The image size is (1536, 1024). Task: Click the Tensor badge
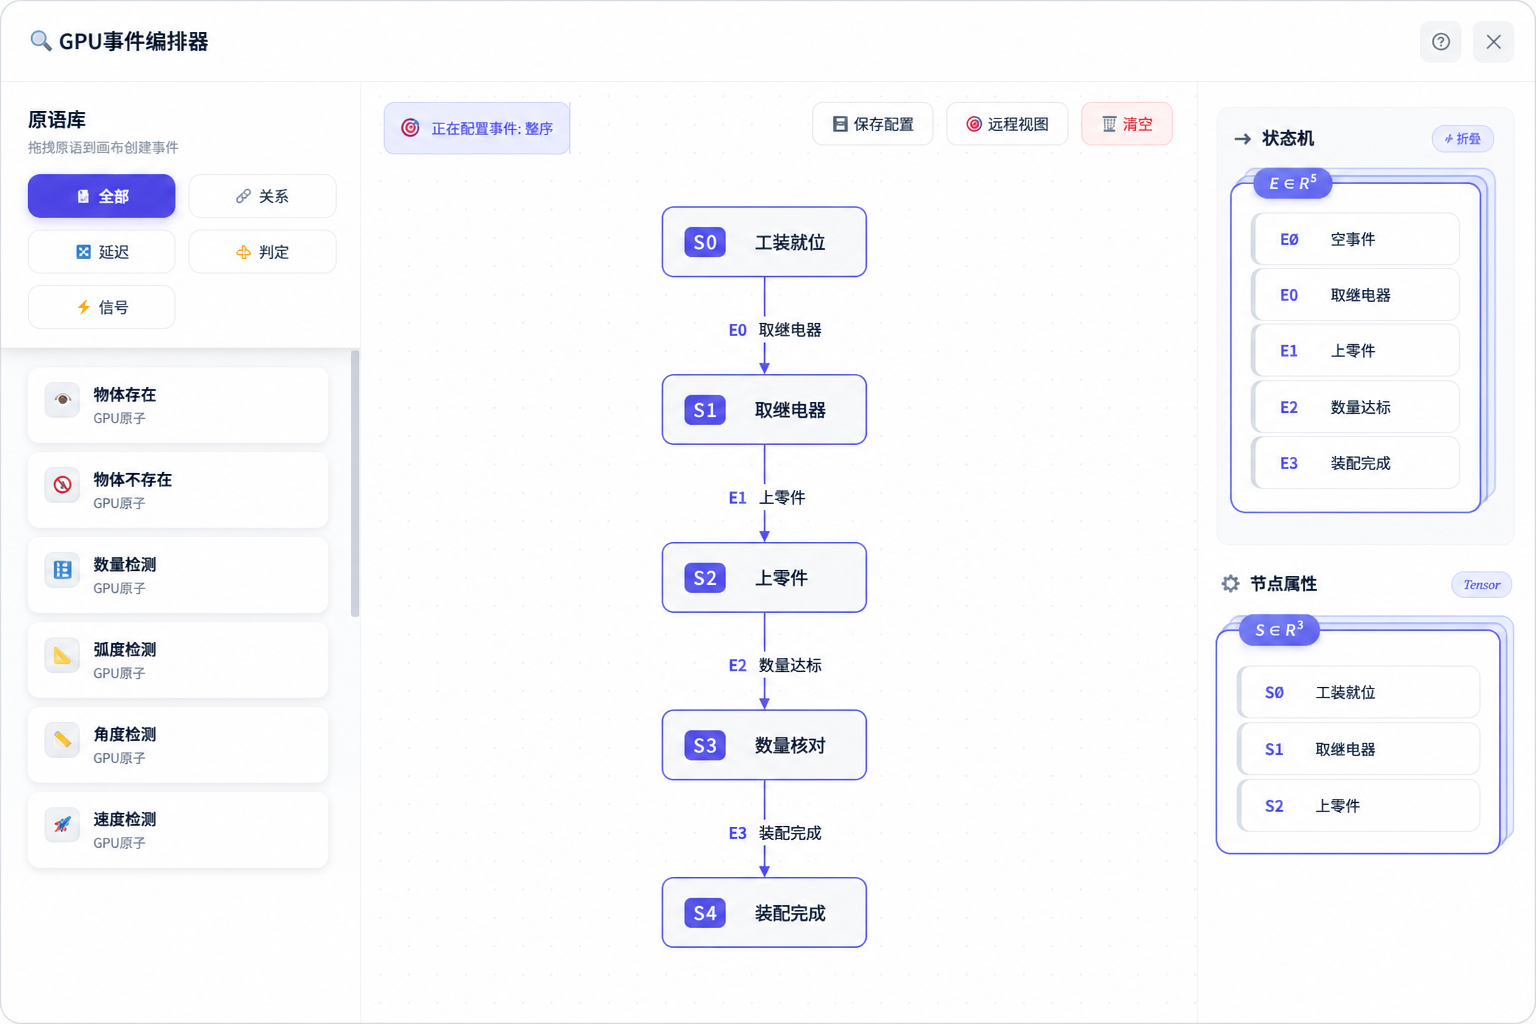1481,585
